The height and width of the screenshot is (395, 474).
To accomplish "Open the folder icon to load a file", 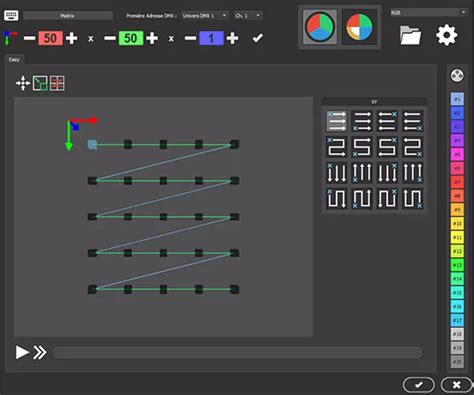I will coord(410,35).
